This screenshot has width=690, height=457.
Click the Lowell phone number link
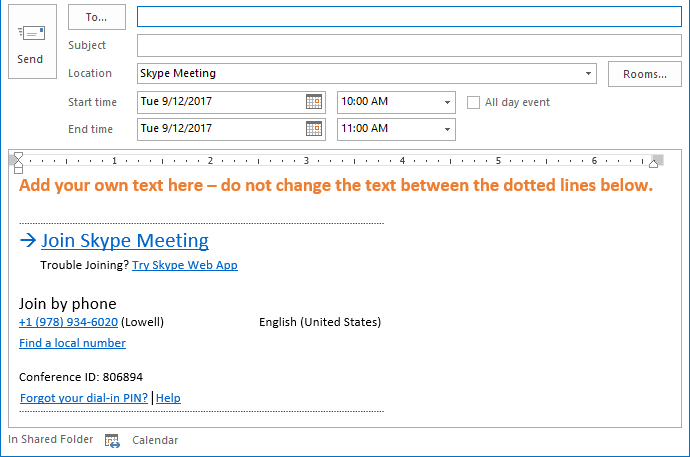point(68,322)
